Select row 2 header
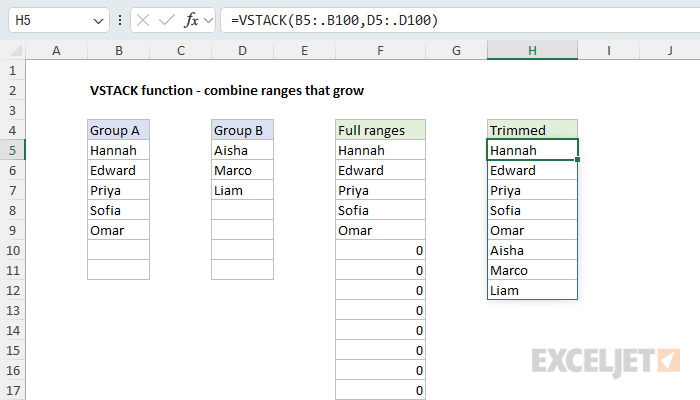Viewport: 700px width, 400px height. 12,91
